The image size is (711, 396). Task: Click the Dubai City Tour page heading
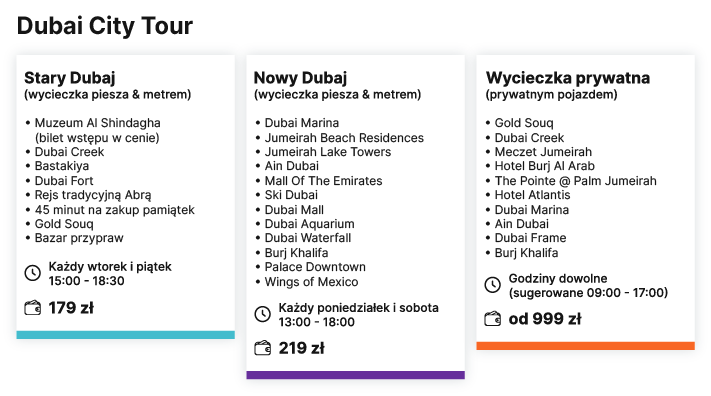coord(105,25)
